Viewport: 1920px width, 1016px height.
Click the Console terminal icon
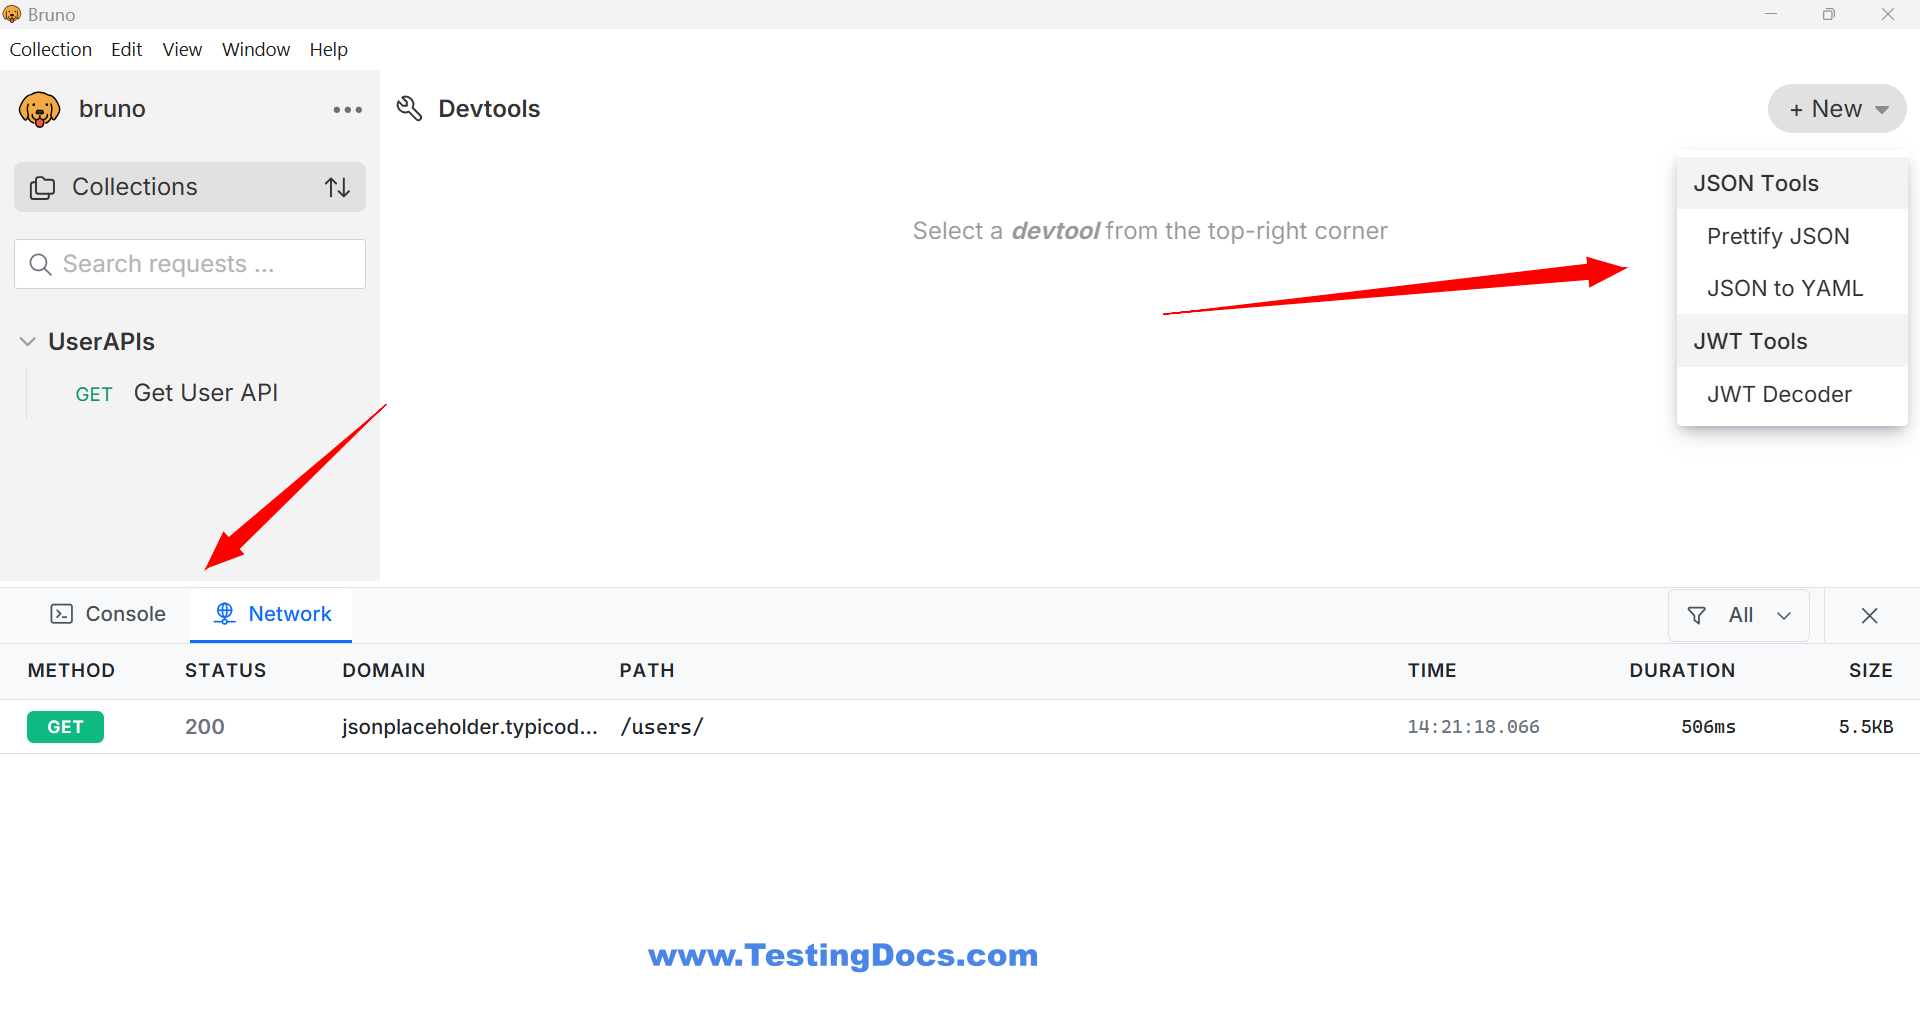[x=62, y=614]
